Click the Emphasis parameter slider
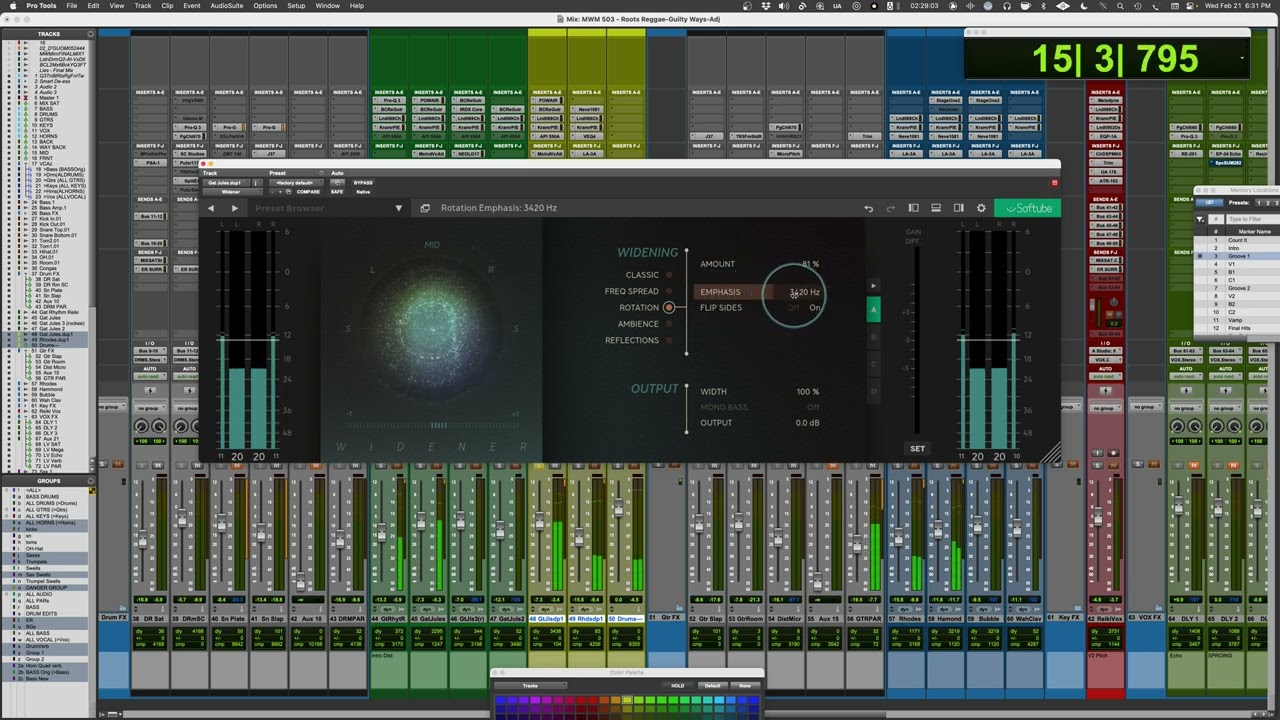Image resolution: width=1280 pixels, height=720 pixels. point(760,292)
